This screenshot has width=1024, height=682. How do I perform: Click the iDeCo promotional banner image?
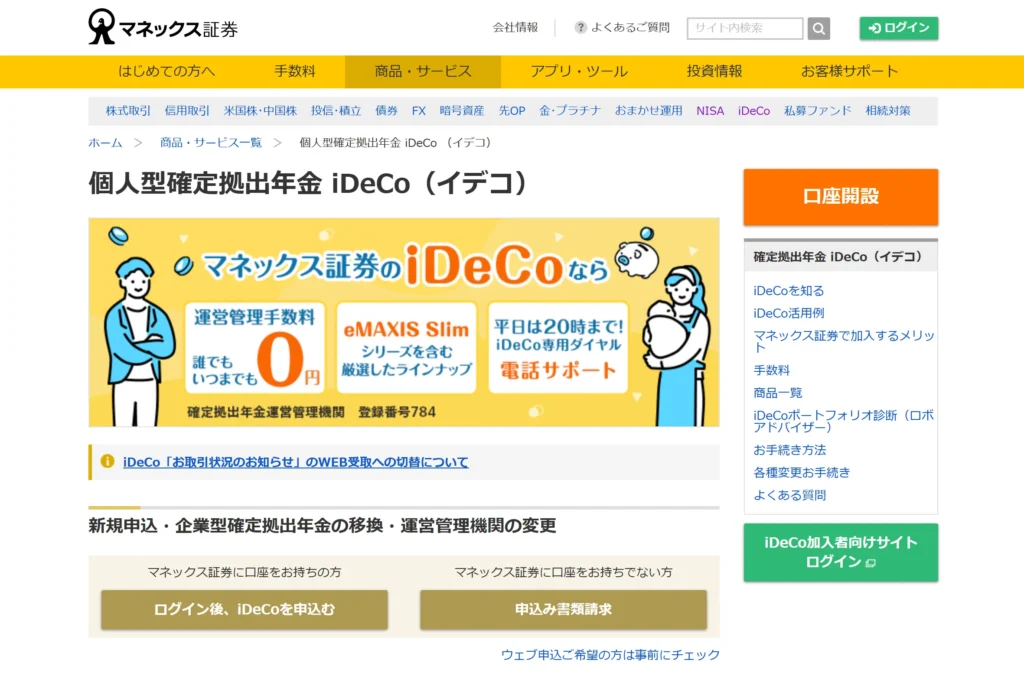(403, 322)
